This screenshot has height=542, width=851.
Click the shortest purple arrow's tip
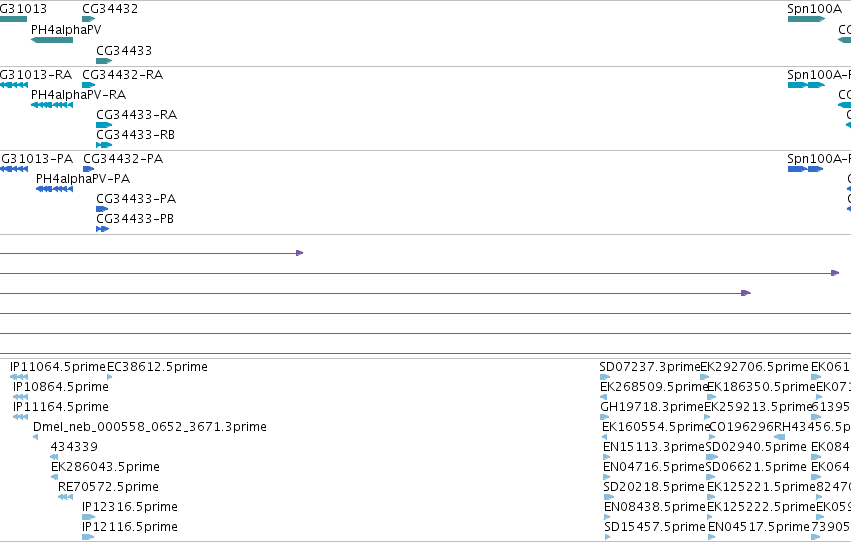coord(300,253)
